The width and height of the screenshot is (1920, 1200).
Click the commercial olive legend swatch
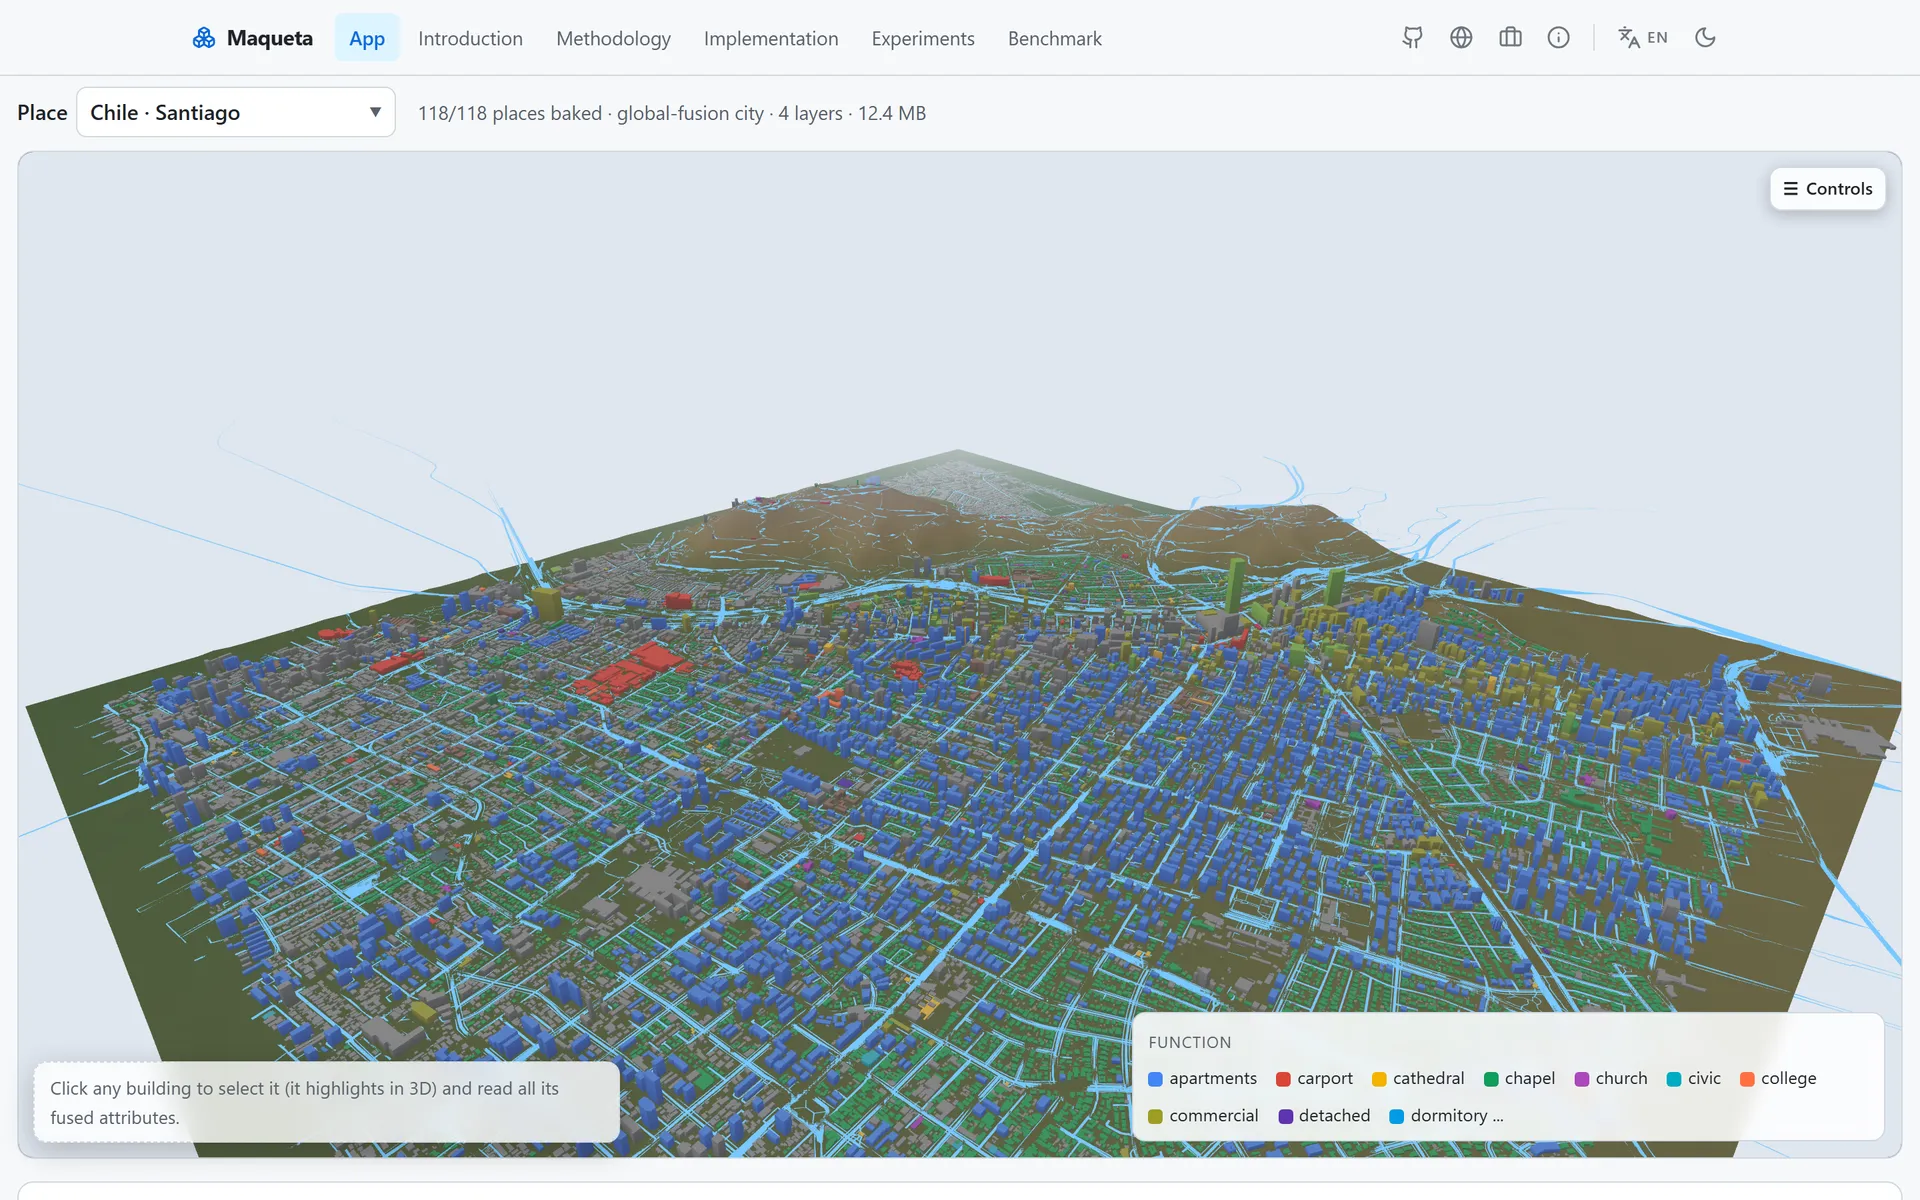[x=1155, y=1116]
